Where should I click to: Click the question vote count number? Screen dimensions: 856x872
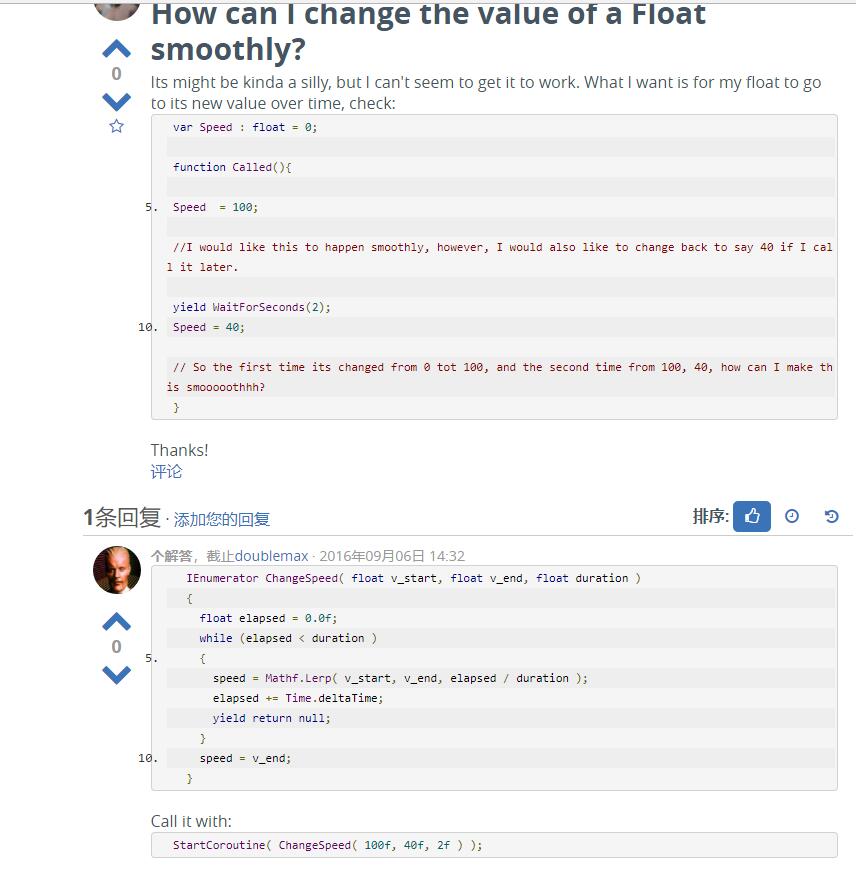click(116, 73)
